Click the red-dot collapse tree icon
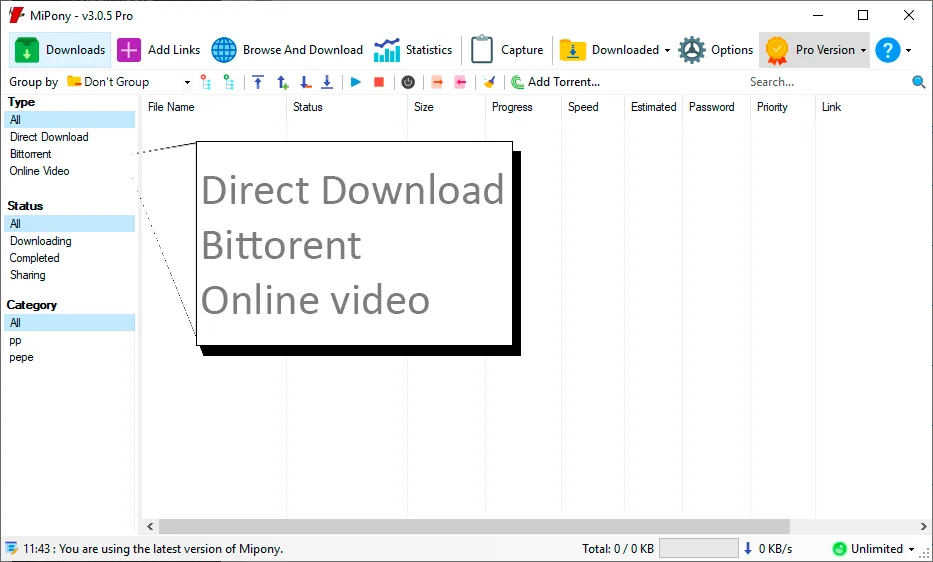The image size is (933, 562). click(206, 82)
